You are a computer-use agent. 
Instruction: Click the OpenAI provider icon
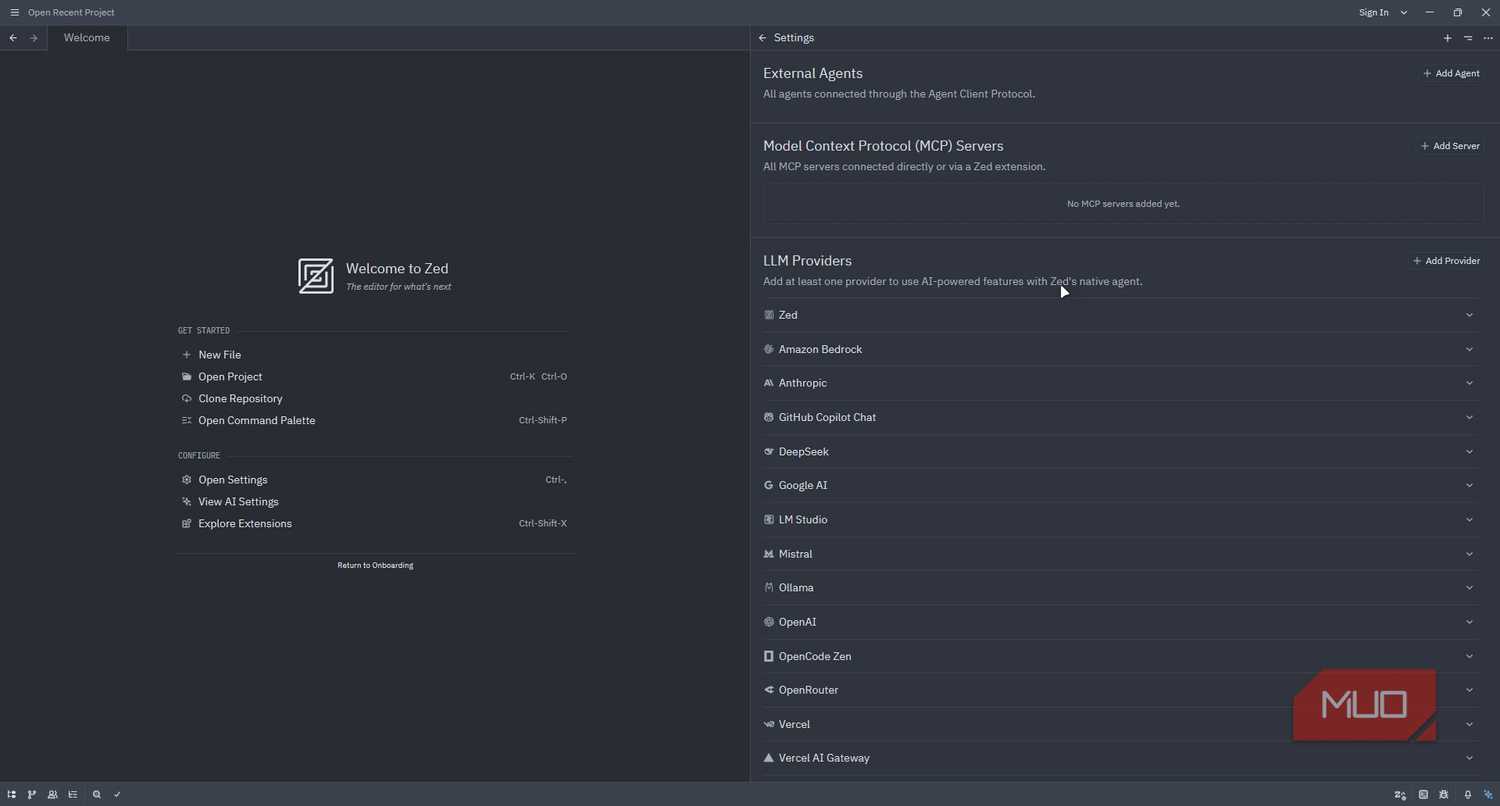click(x=768, y=622)
